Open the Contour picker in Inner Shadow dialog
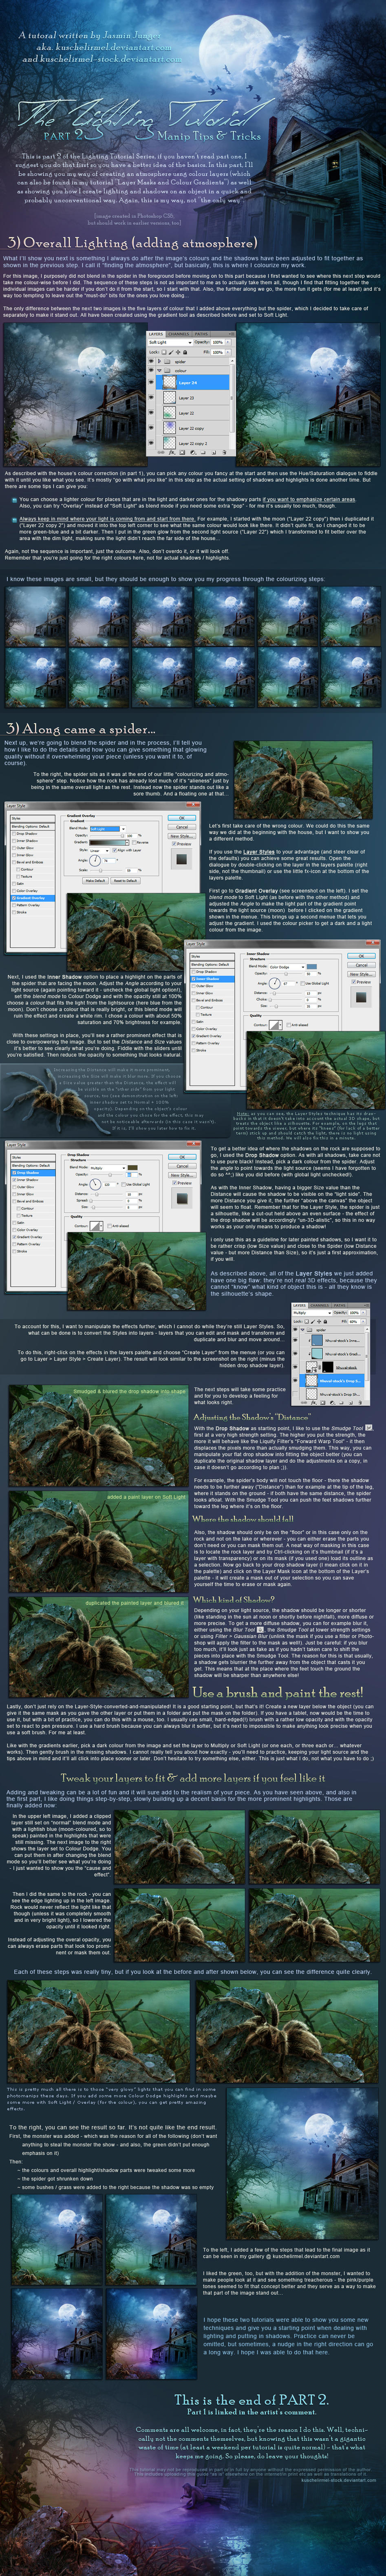The image size is (386, 2576). [276, 1025]
